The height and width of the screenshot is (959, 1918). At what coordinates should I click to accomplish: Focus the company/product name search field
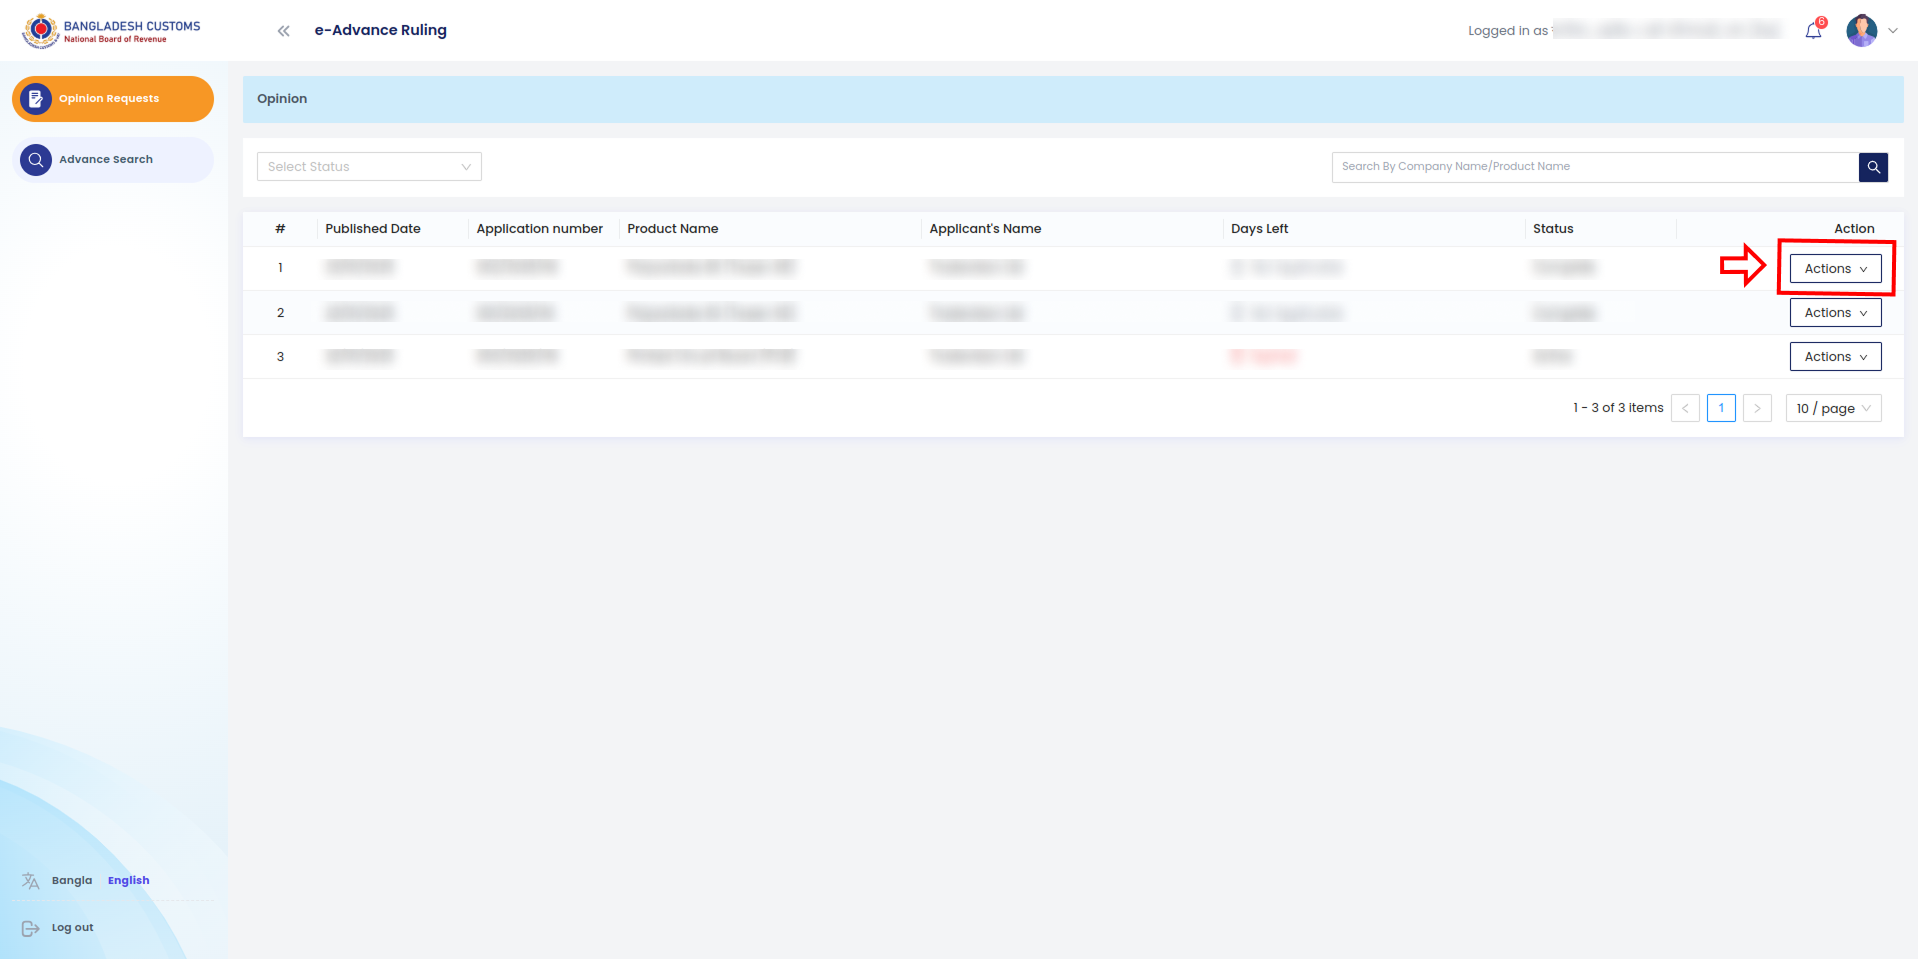[1595, 167]
